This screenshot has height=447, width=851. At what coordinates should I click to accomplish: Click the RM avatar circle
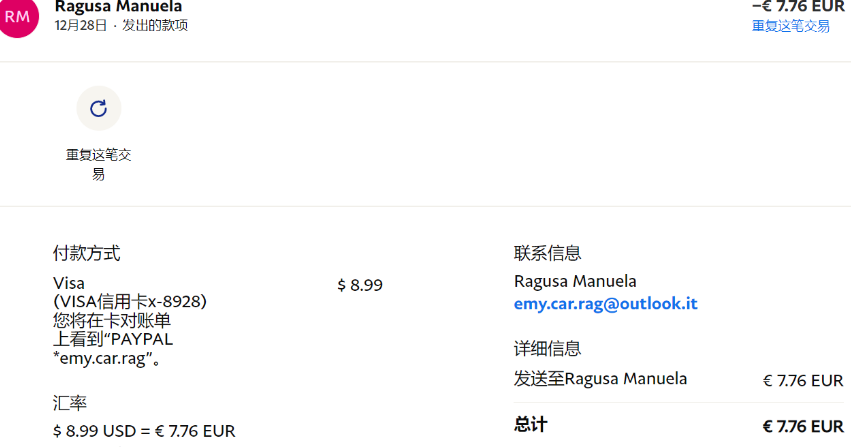tap(18, 16)
